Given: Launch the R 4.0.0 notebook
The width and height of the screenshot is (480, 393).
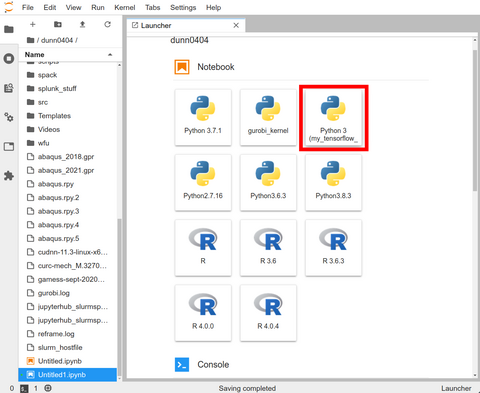Looking at the screenshot, I should tap(203, 313).
